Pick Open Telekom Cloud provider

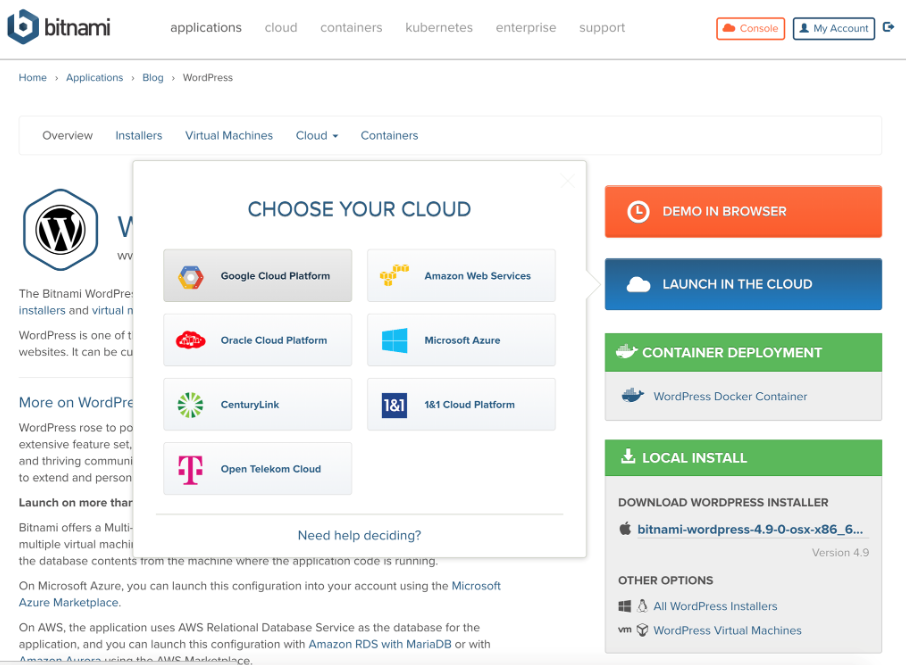pos(257,468)
